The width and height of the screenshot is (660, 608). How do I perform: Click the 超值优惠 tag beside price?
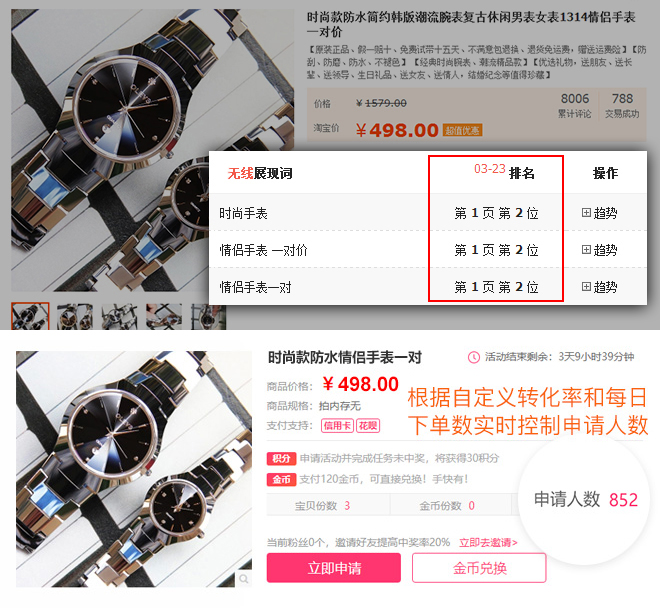[462, 131]
